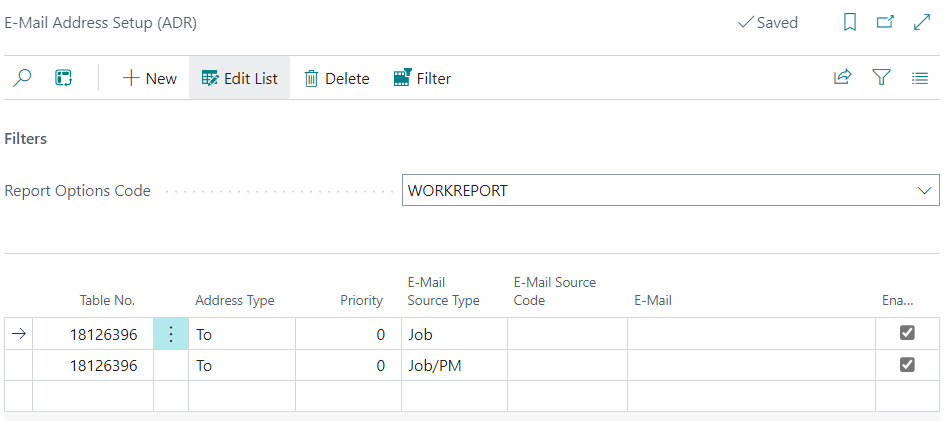Click the analysis mode icon beside search

pos(63,78)
